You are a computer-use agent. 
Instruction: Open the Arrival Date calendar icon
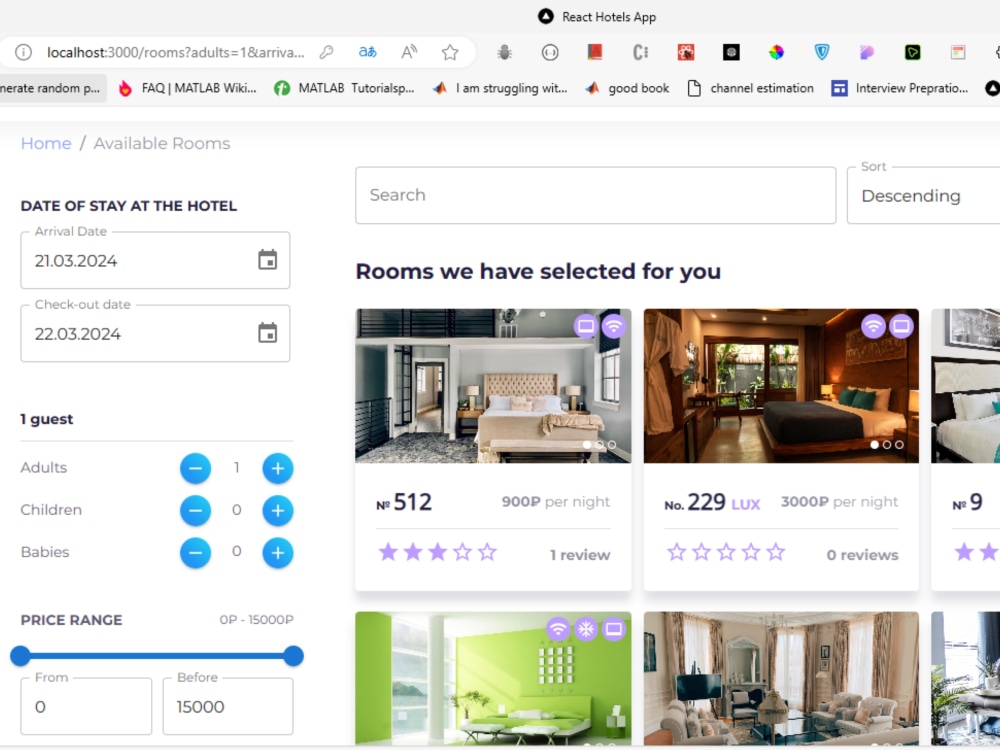267,258
